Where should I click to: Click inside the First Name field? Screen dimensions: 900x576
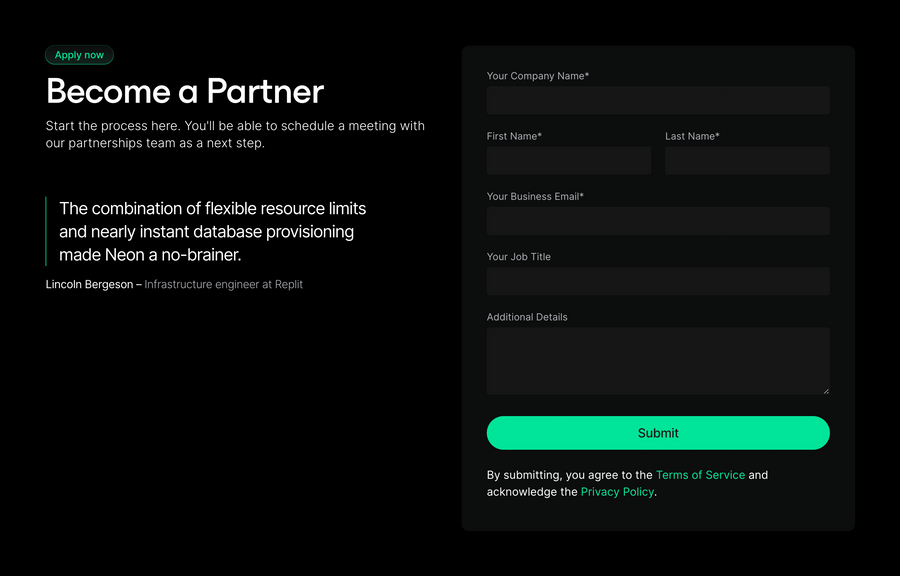568,161
